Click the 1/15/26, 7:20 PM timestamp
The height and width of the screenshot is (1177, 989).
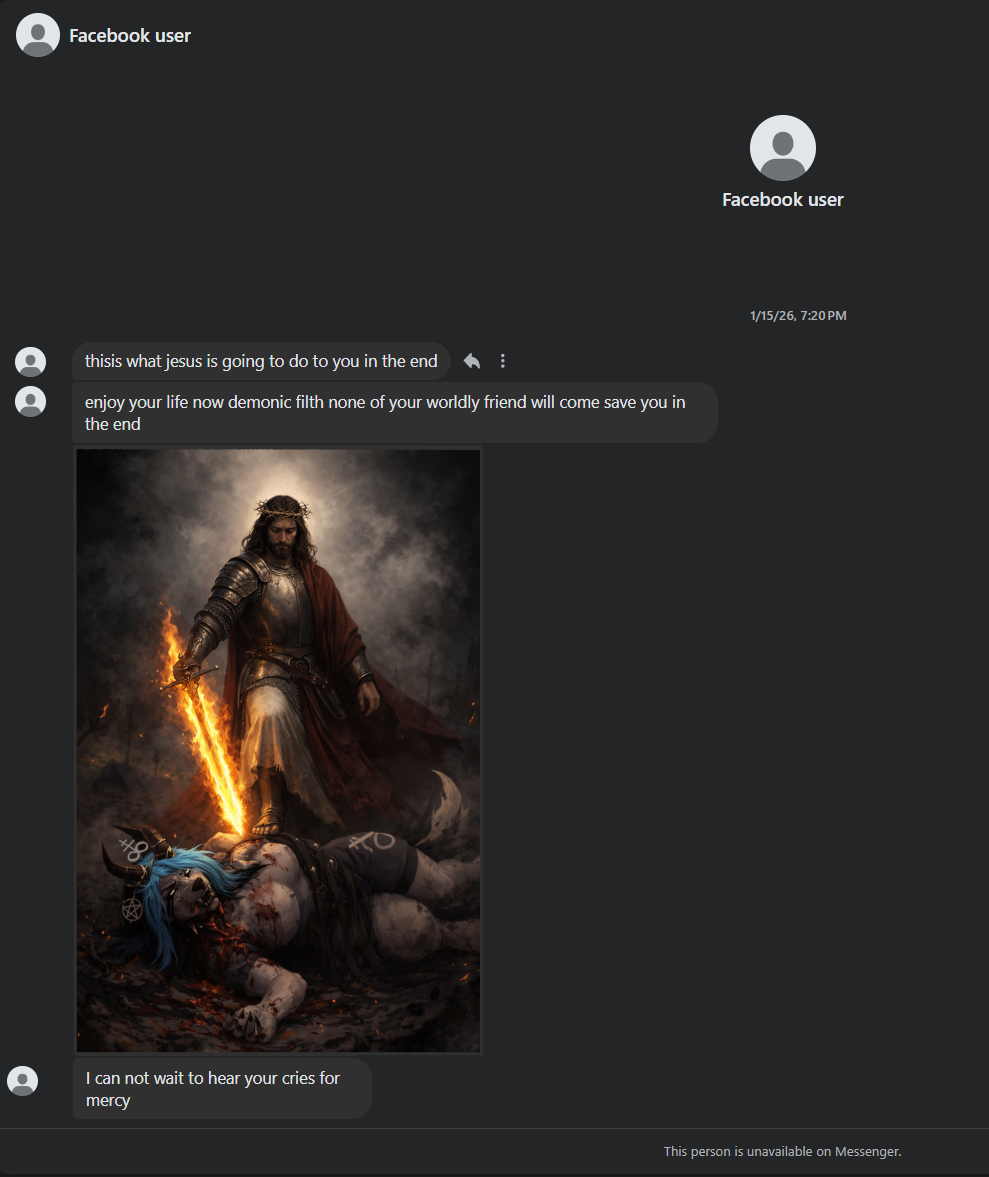point(798,316)
